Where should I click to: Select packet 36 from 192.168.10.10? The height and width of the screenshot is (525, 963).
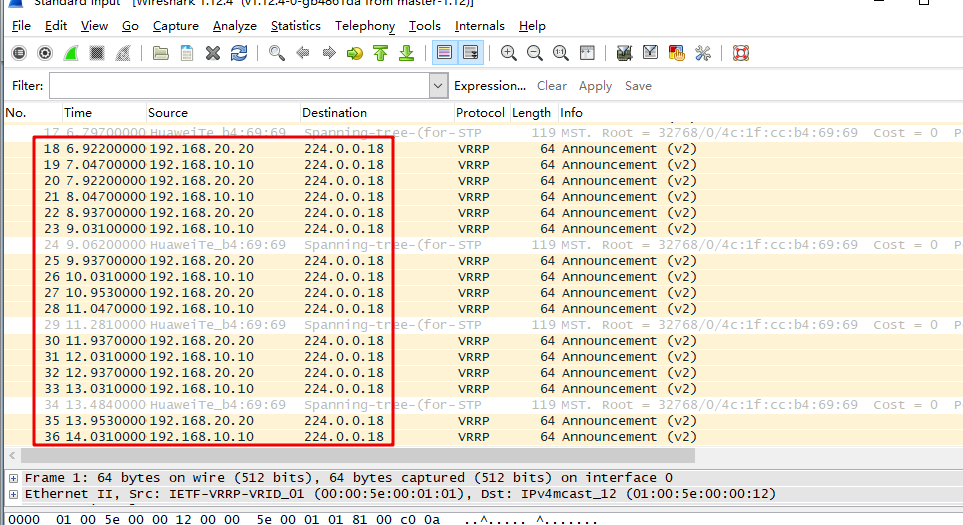(483, 437)
